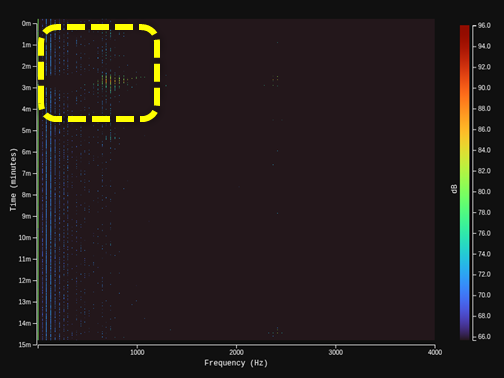Pick the 88.0 colorbar value
This screenshot has width=504, height=378.
484,108
